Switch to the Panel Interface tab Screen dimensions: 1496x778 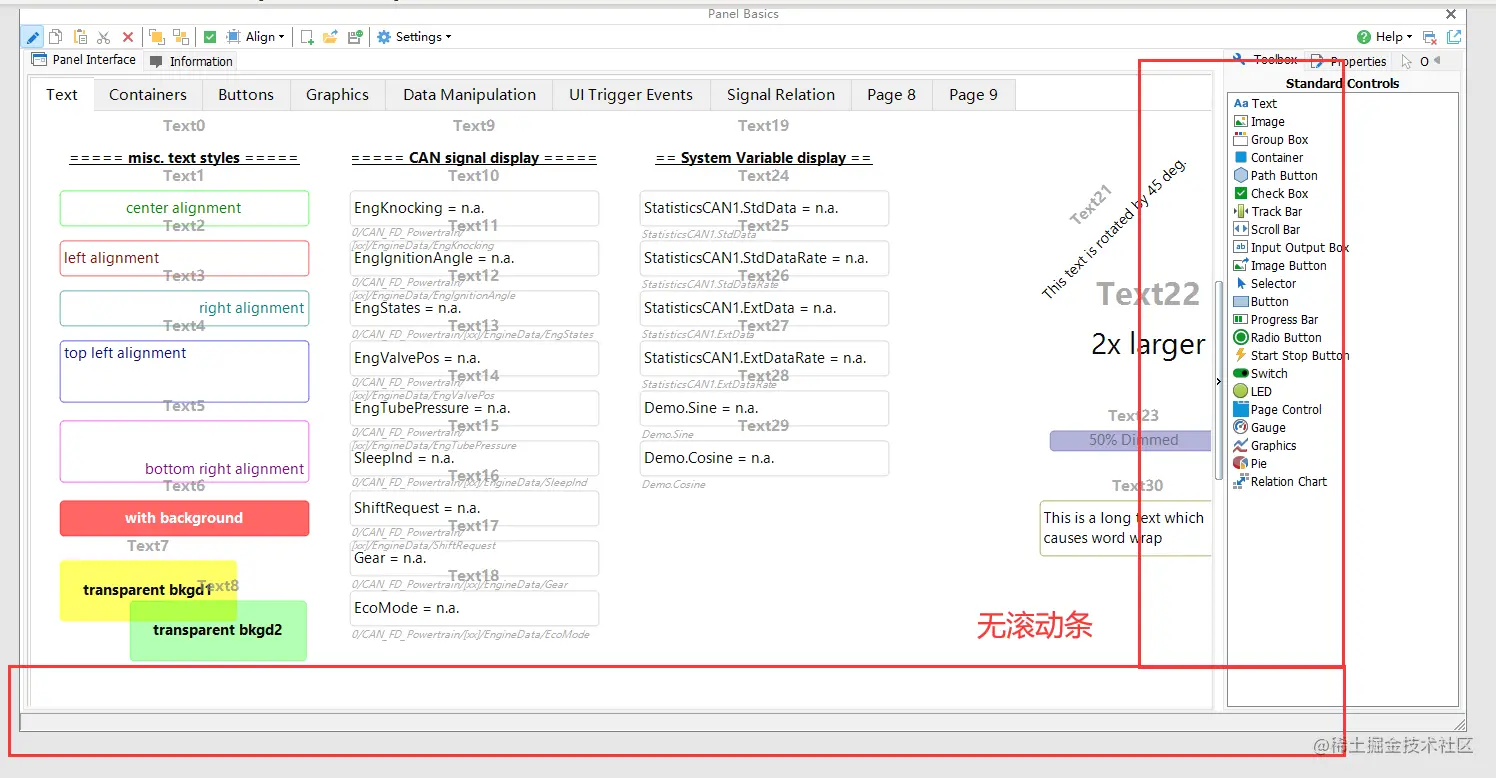click(x=84, y=60)
